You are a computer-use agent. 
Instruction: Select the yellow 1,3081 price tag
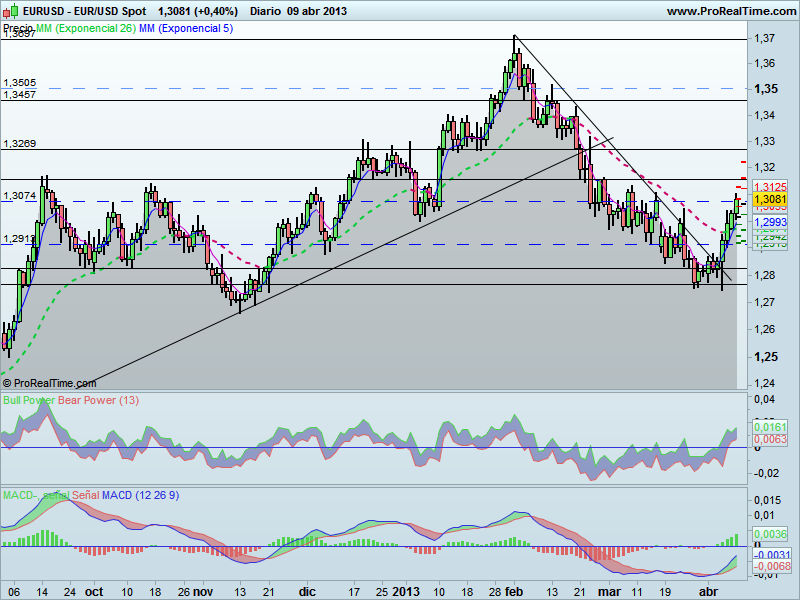(770, 198)
